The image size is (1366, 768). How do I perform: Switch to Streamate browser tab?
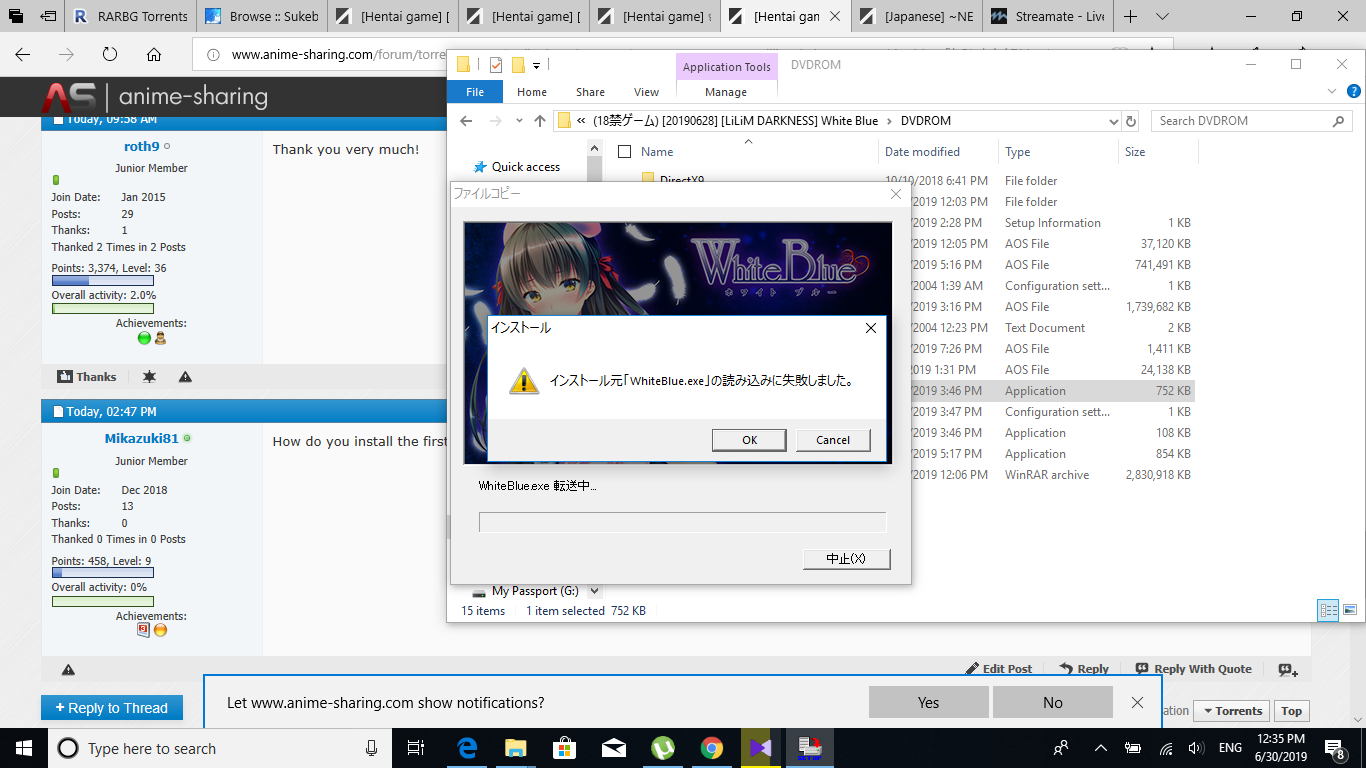(x=1046, y=16)
